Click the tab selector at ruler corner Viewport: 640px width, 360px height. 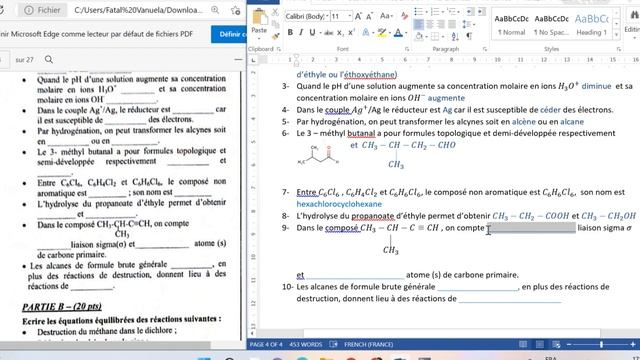253,60
